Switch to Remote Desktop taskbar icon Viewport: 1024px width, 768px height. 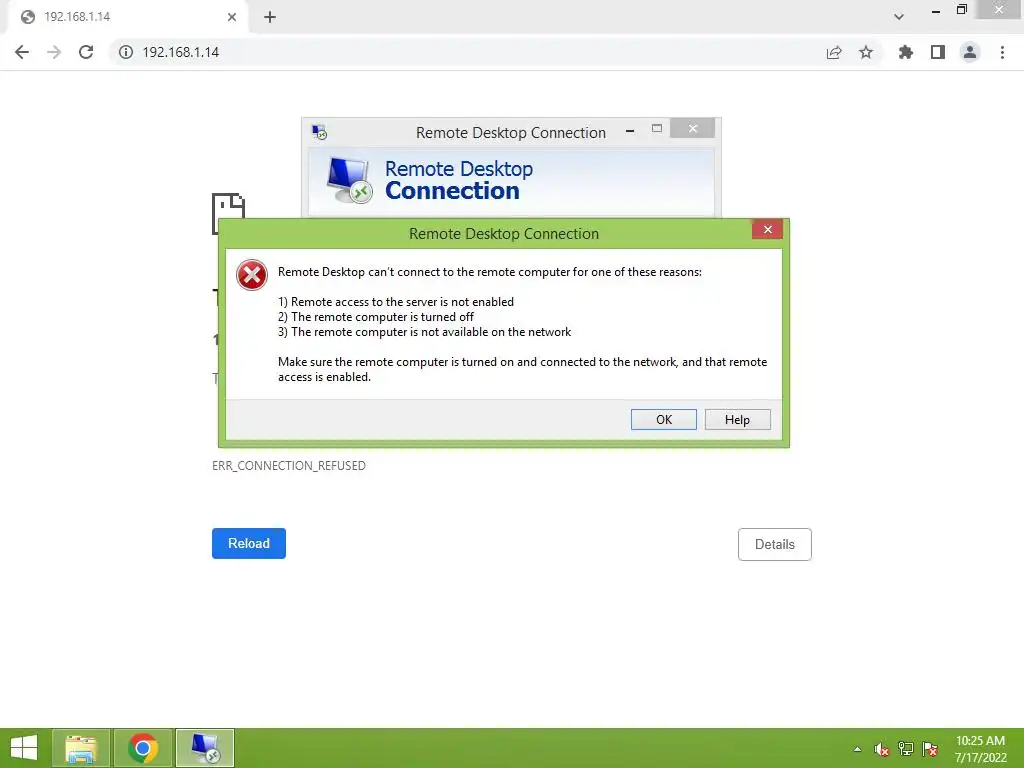[205, 748]
